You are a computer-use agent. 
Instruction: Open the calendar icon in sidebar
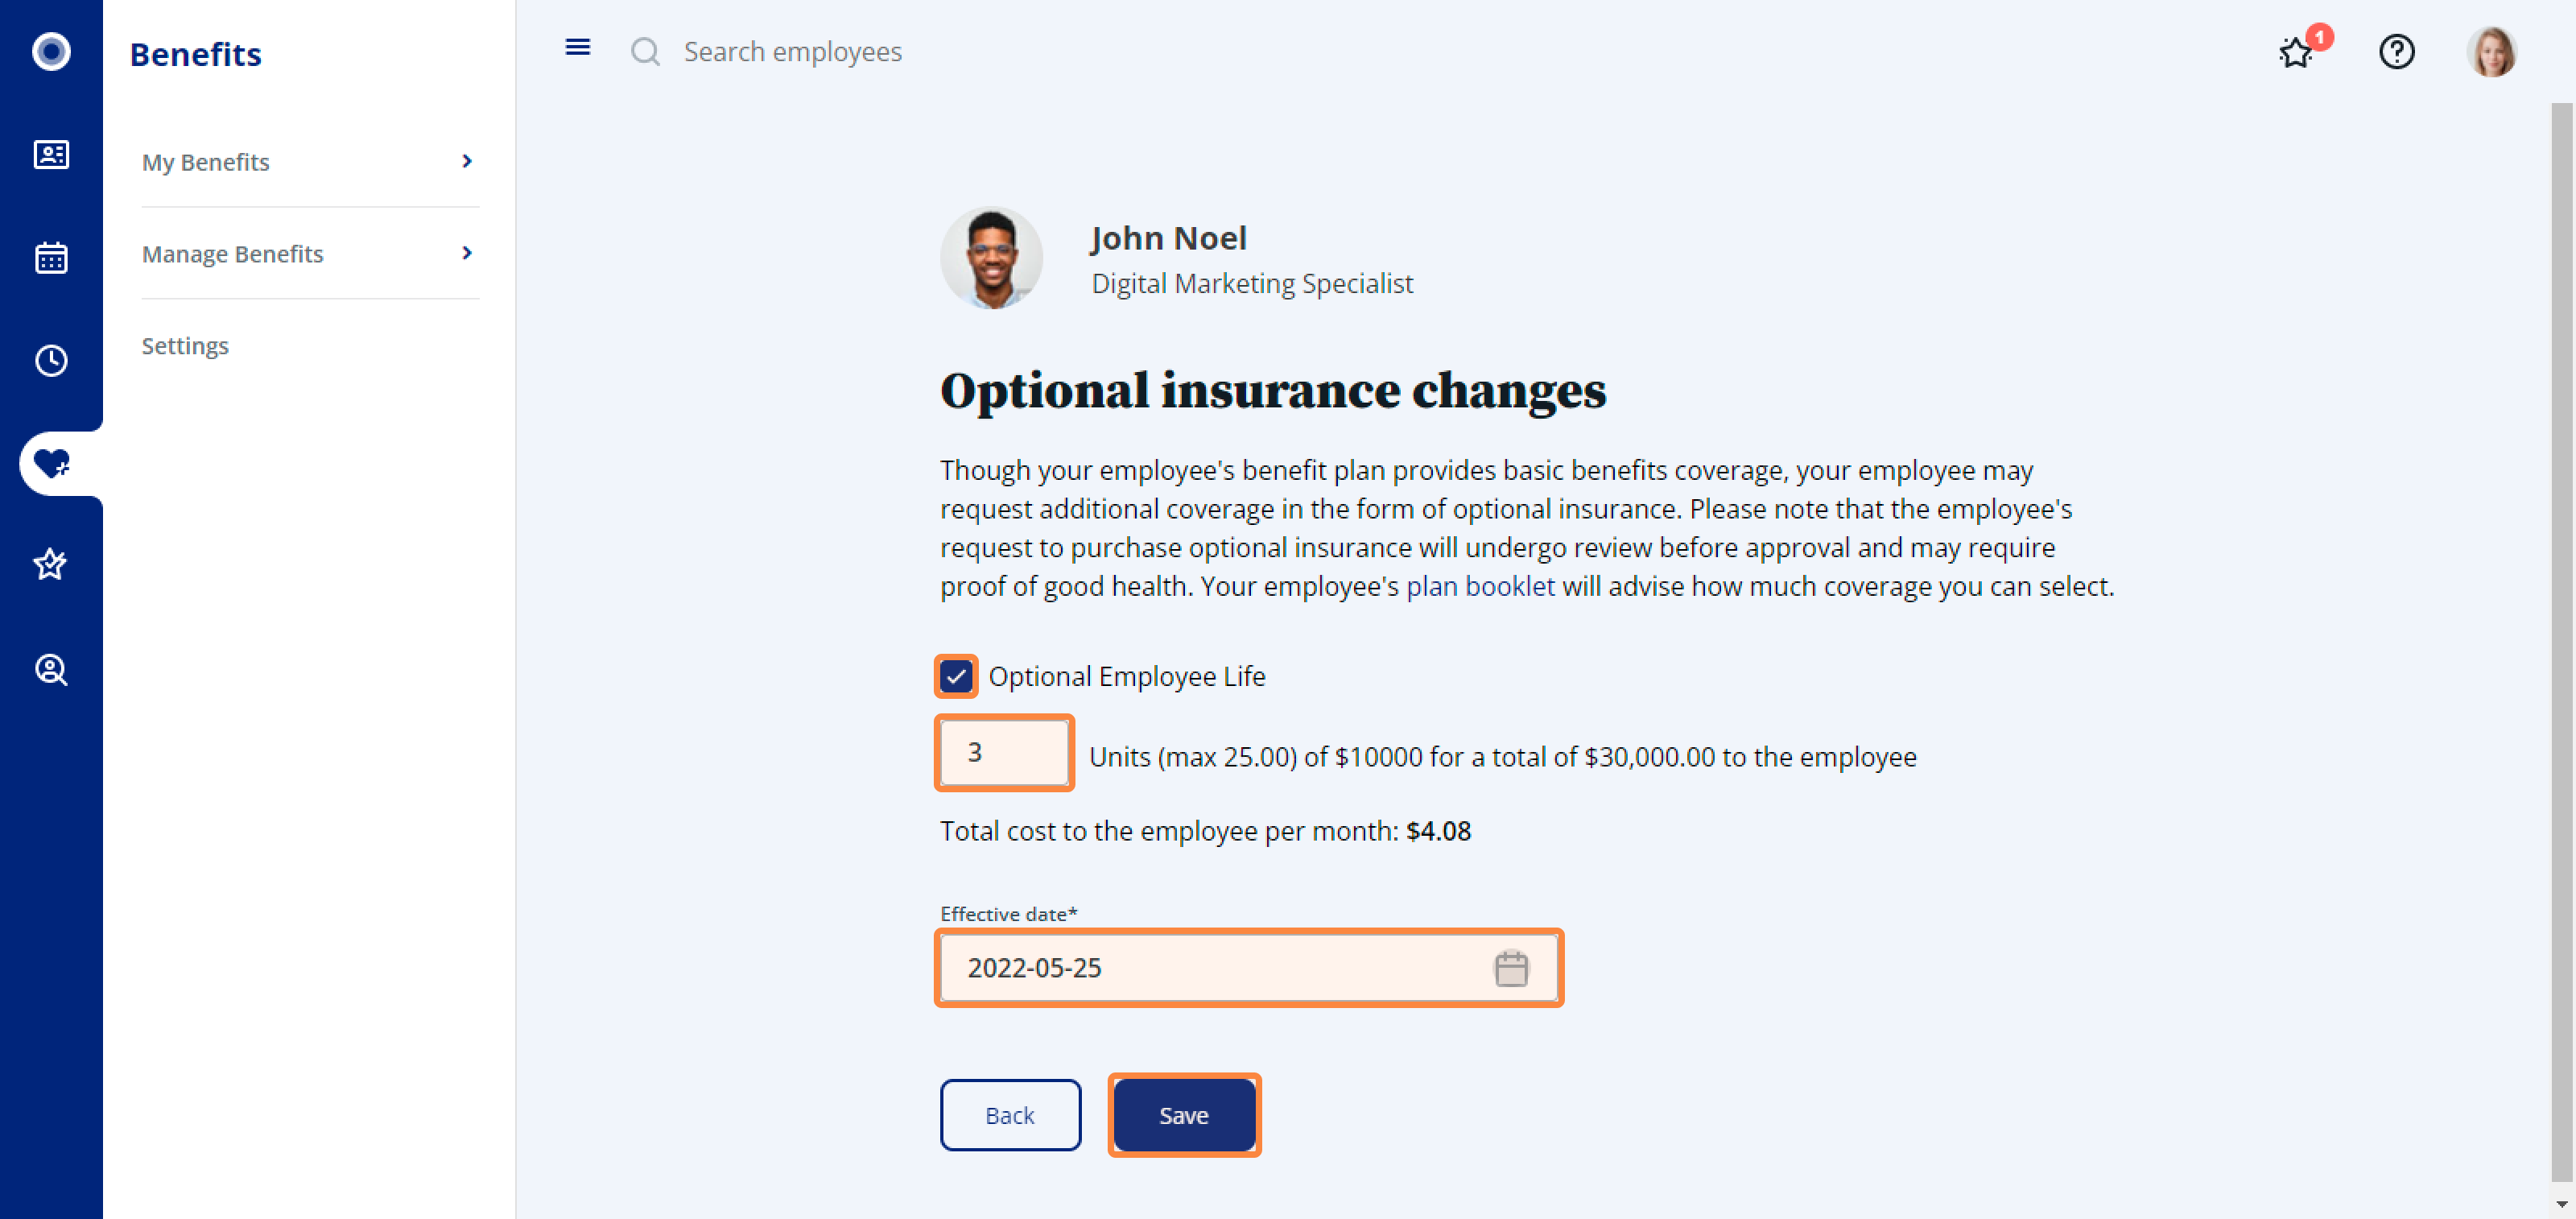[51, 258]
